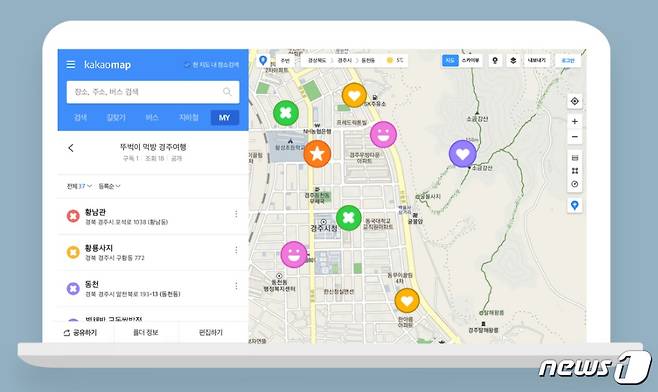Open 폴더 정보 folder info
The width and height of the screenshot is (658, 392).
pyautogui.click(x=146, y=333)
